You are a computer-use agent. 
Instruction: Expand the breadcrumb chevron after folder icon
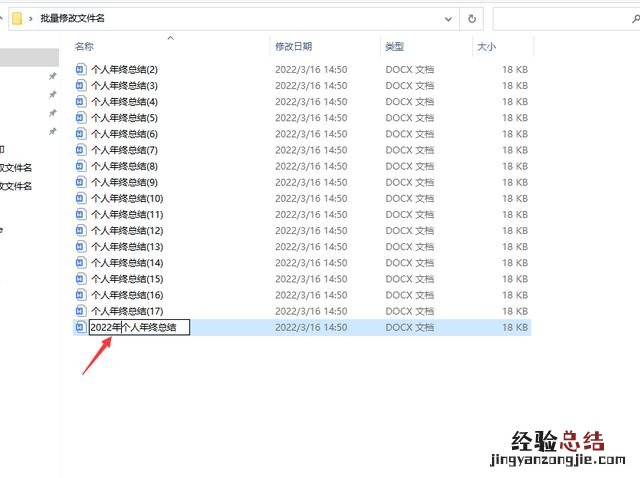(30, 18)
